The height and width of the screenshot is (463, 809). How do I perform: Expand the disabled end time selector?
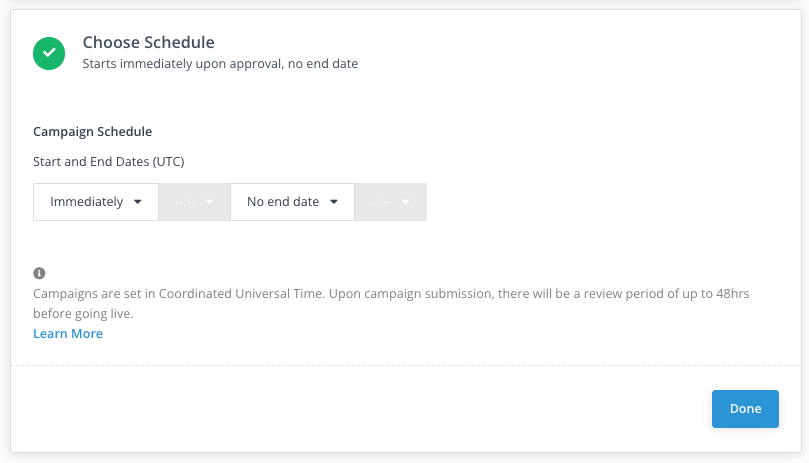(x=390, y=202)
